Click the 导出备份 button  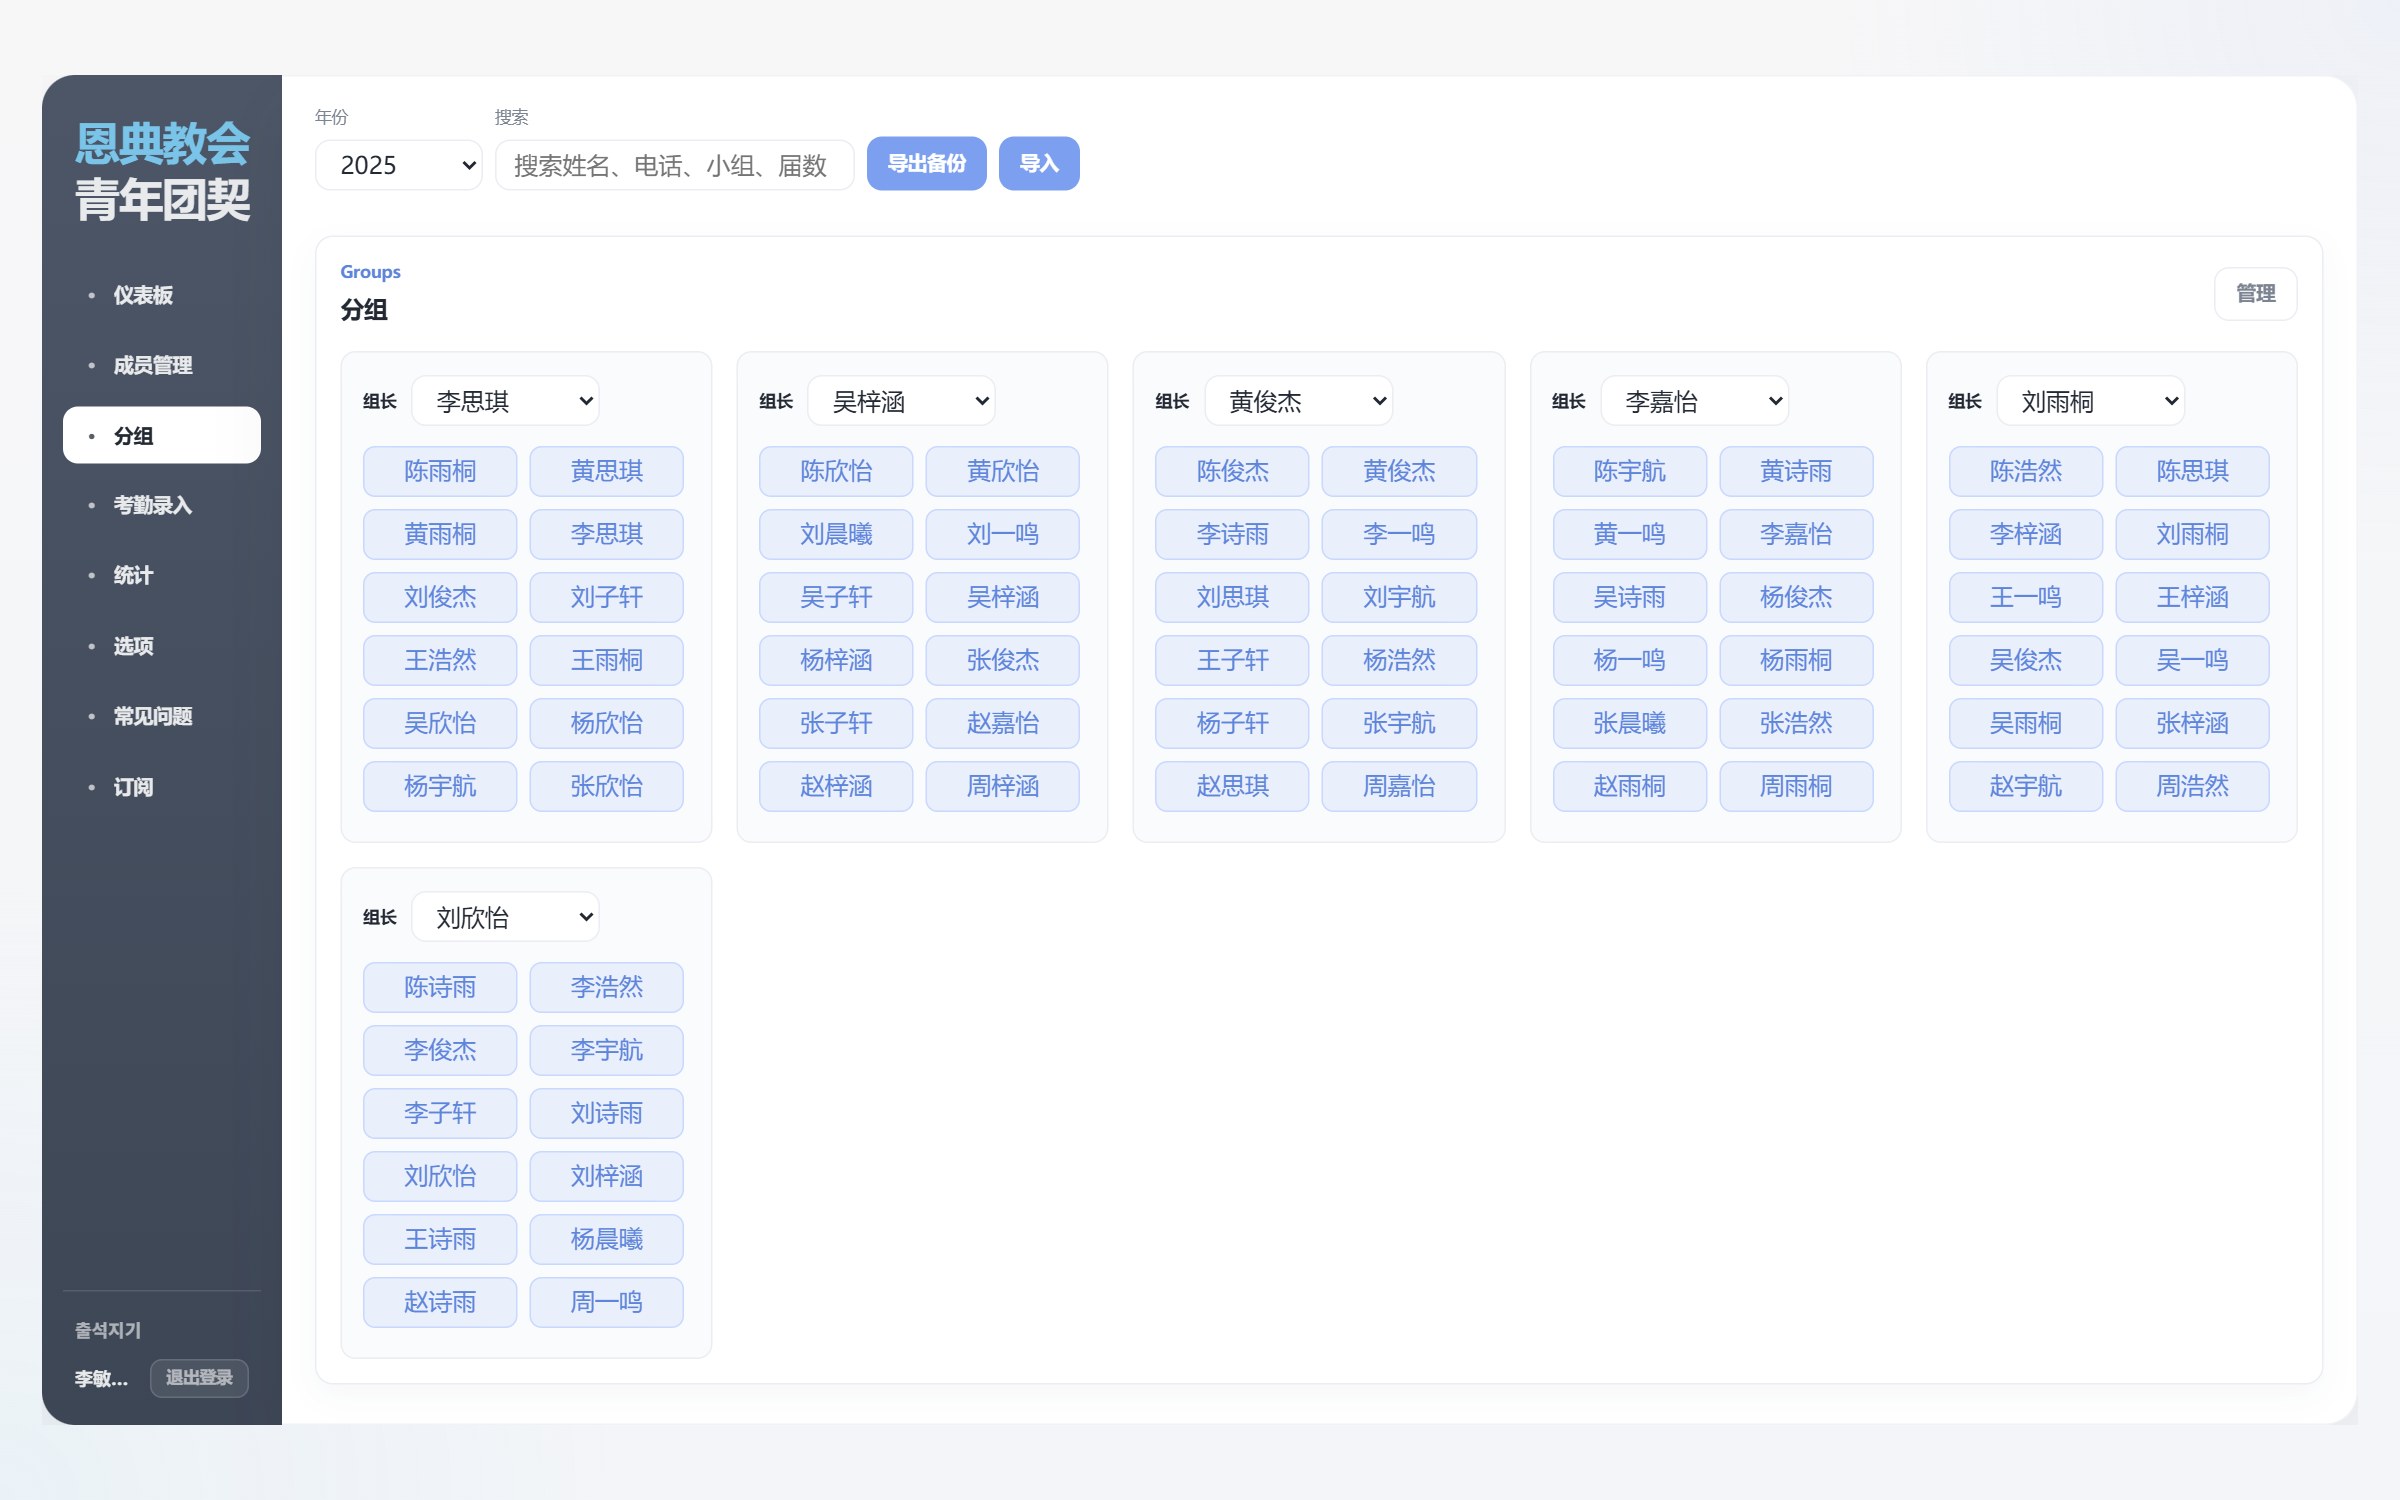926,163
